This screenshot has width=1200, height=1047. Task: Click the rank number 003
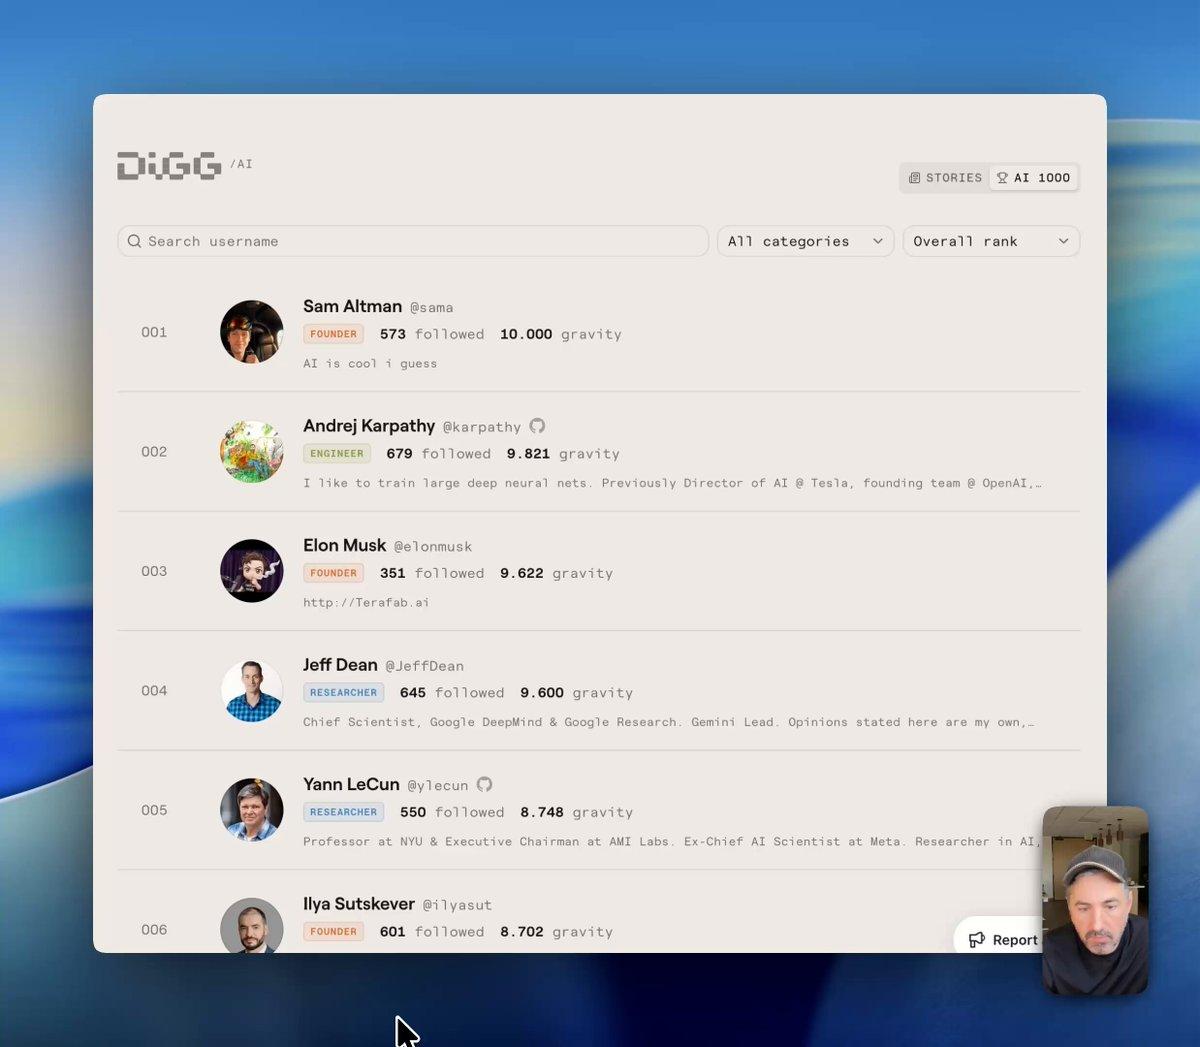click(x=154, y=571)
